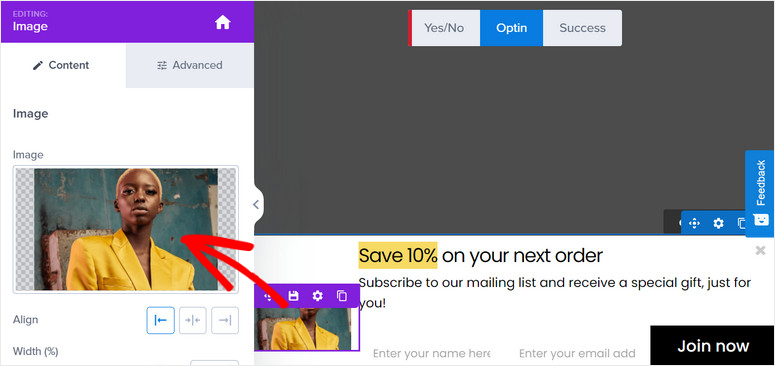This screenshot has width=775, height=366.
Task: Open settings gear on the purple image toolbar
Action: (x=317, y=296)
